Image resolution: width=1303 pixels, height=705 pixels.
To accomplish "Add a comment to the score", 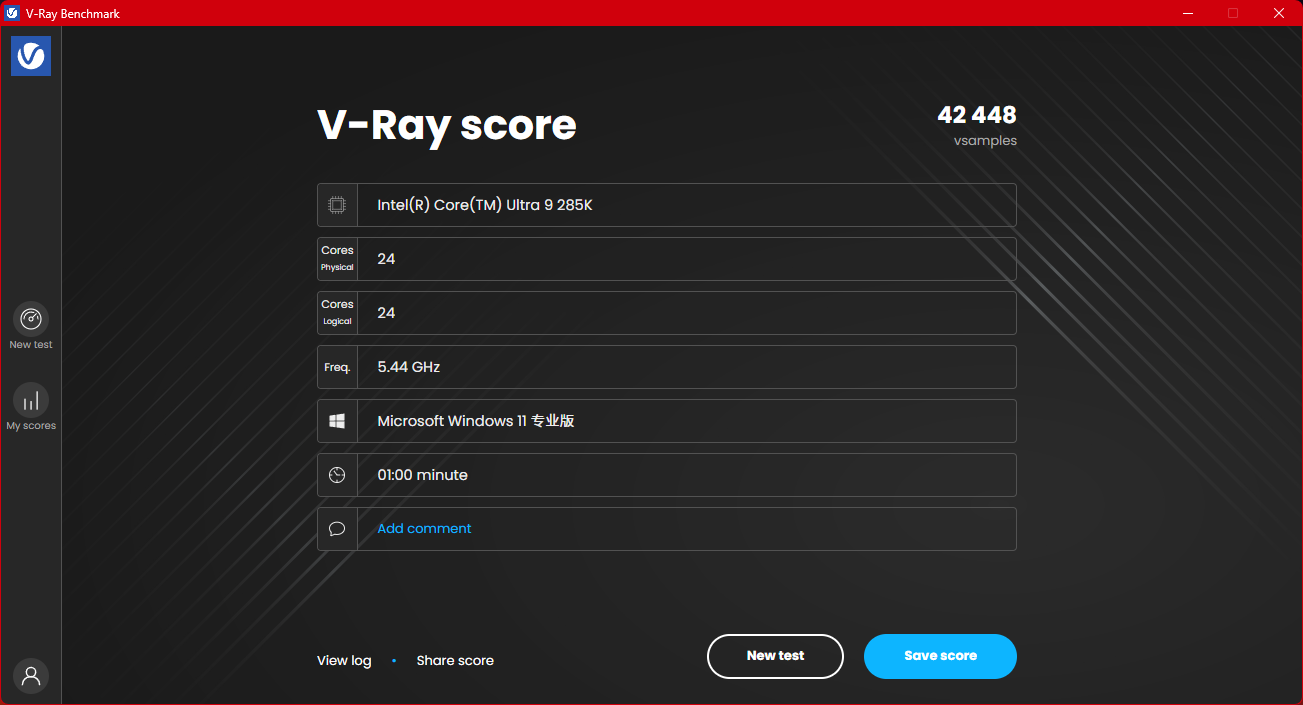I will coord(424,529).
